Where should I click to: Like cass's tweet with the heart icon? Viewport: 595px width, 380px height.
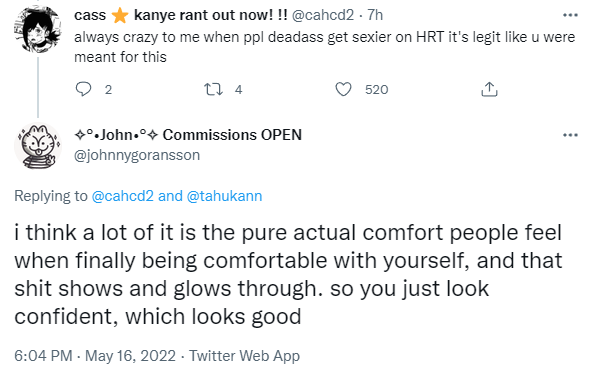(x=343, y=90)
